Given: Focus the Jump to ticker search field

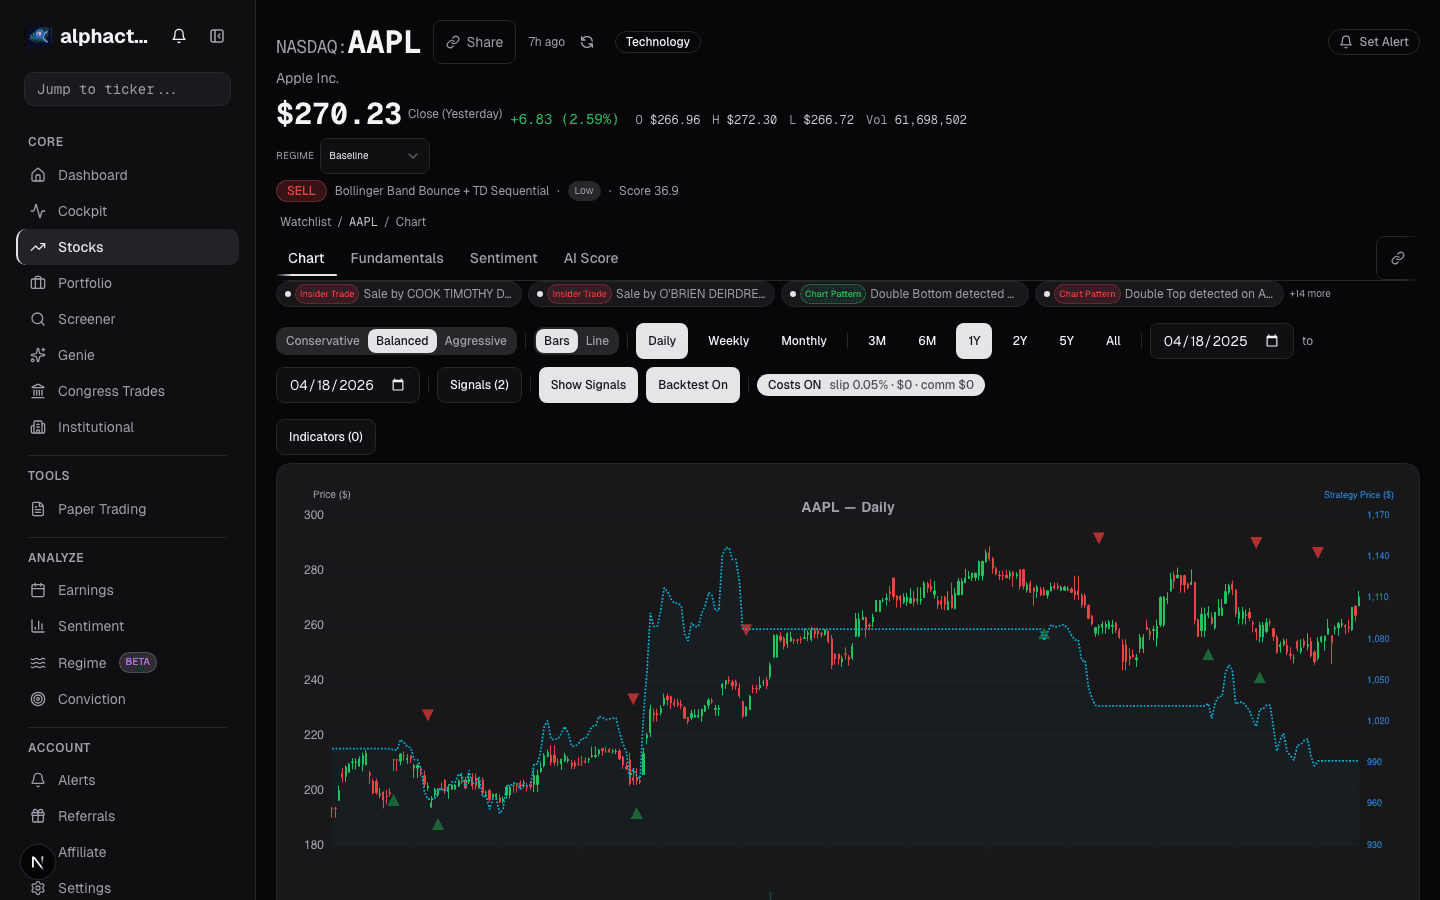Looking at the screenshot, I should pos(127,89).
